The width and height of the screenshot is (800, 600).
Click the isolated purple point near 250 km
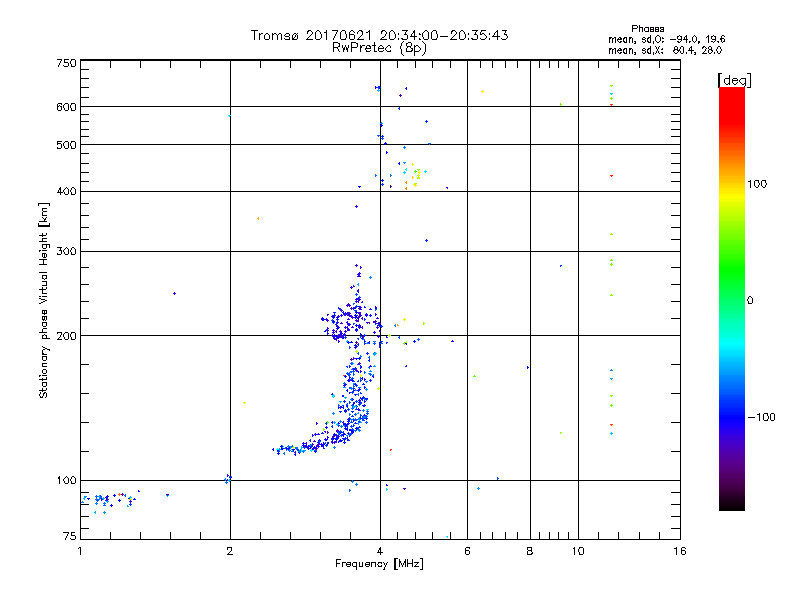click(x=174, y=293)
